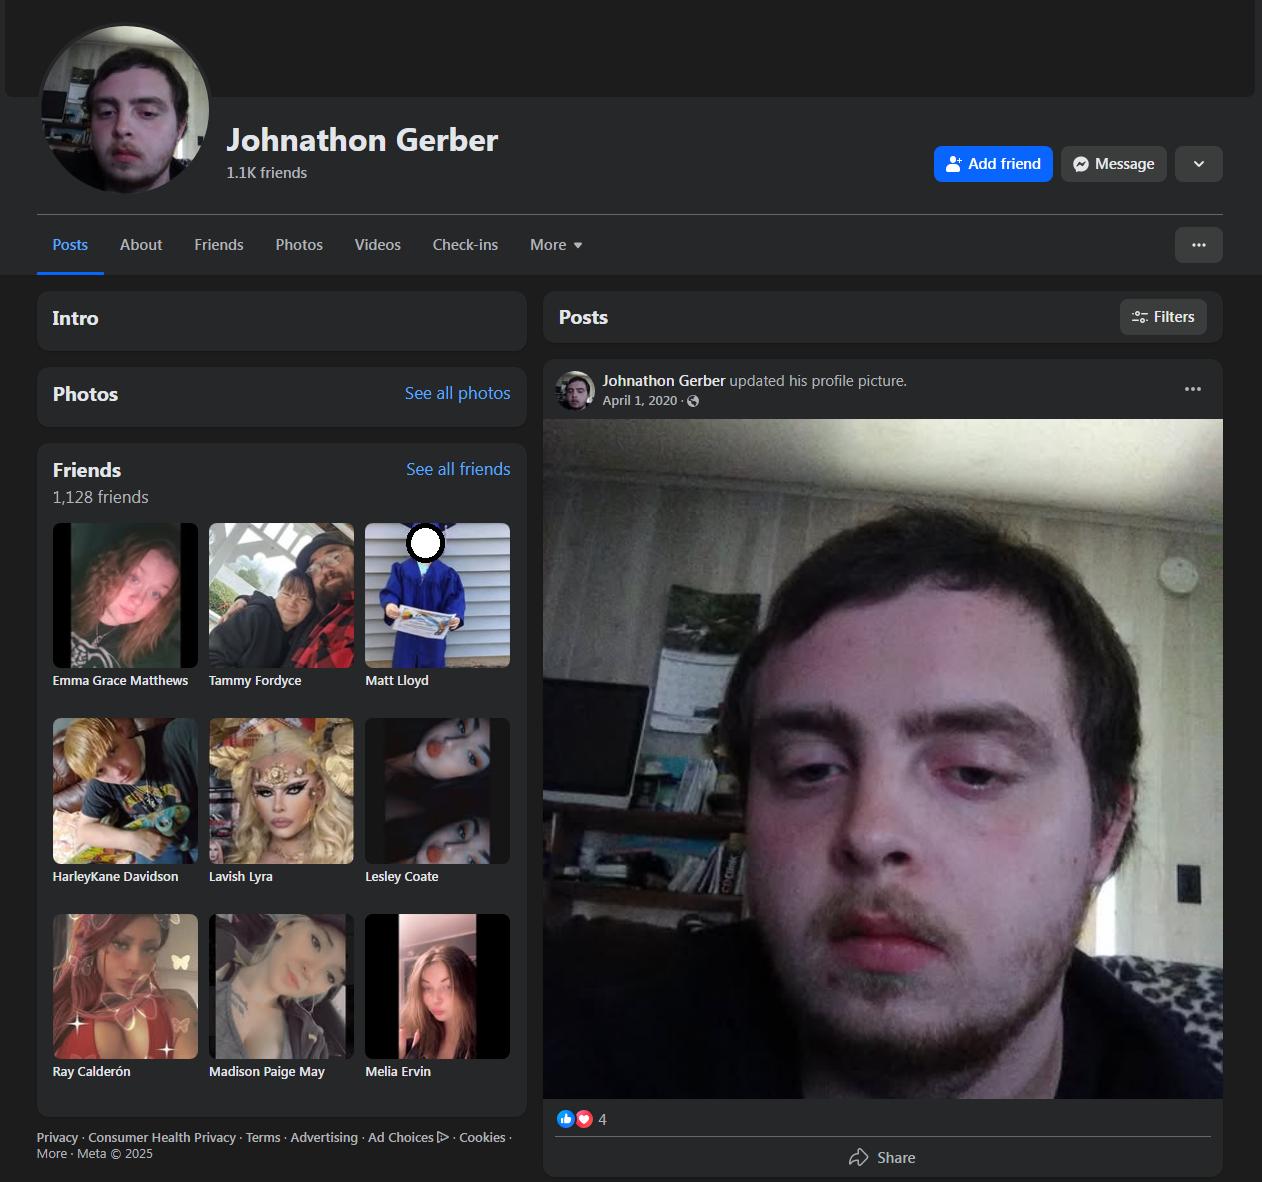
Task: Open the Advertising footer link
Action: 324,1138
